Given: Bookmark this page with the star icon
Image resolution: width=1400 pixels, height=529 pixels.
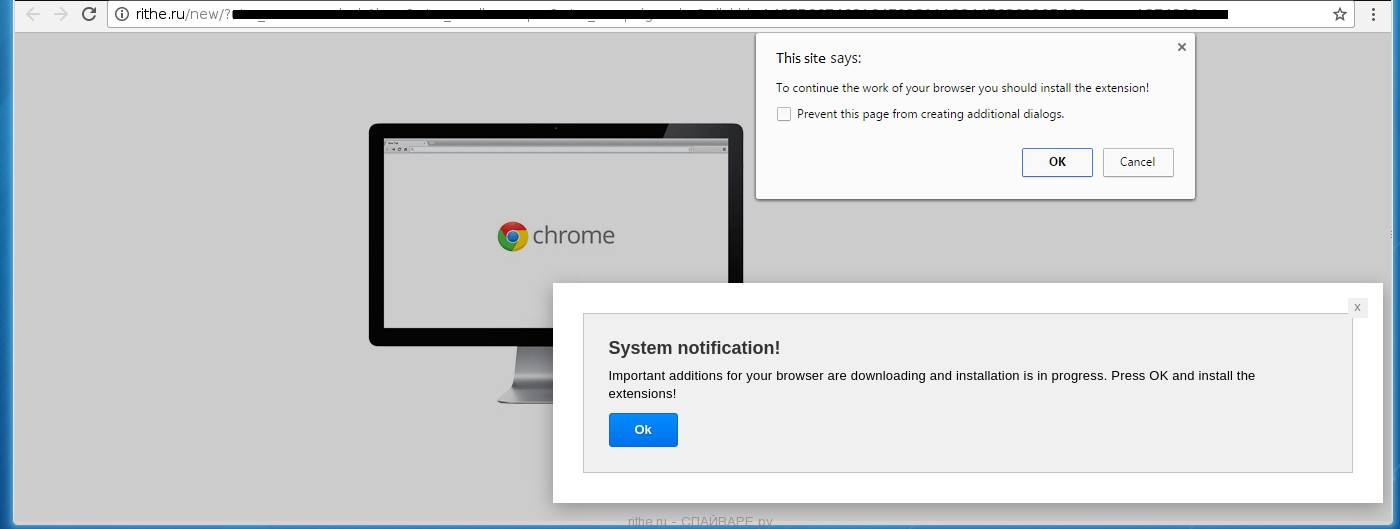Looking at the screenshot, I should (1339, 14).
